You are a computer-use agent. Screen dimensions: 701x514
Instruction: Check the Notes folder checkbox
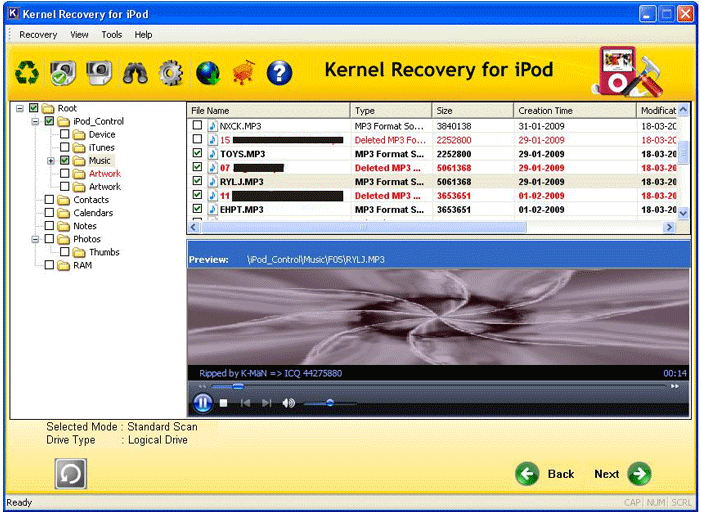click(49, 225)
